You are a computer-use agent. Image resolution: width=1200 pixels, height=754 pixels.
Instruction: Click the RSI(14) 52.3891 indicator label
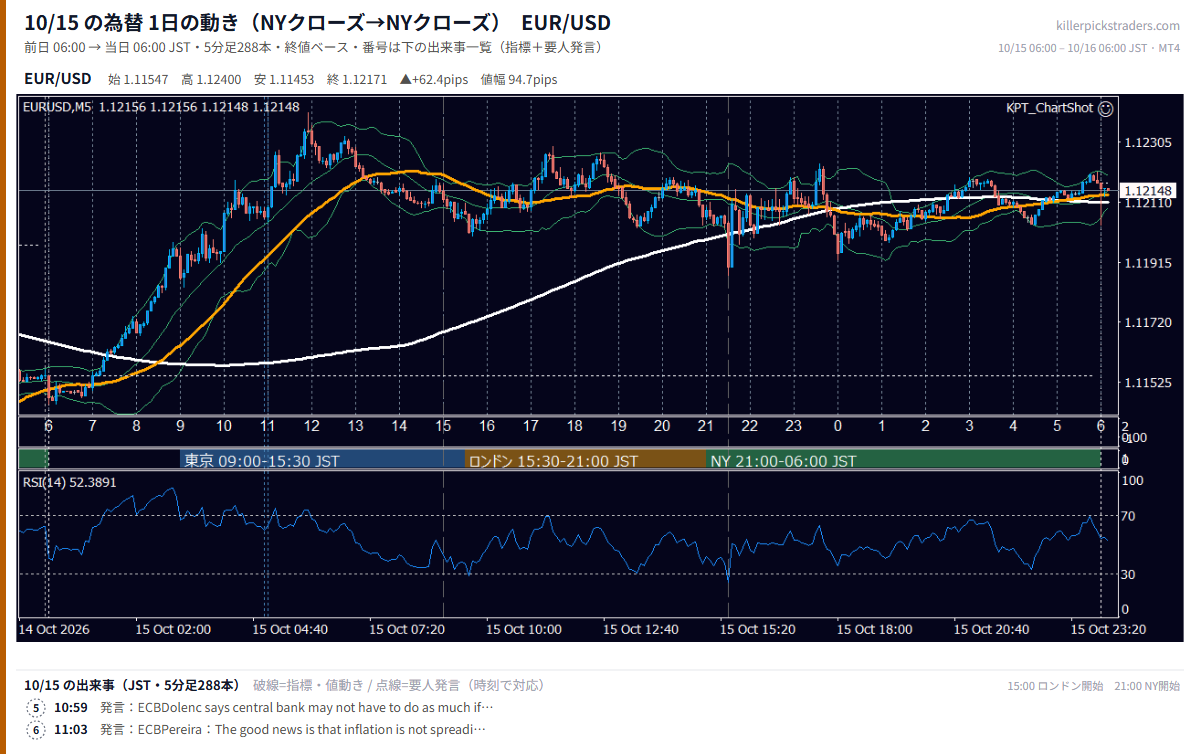tap(70, 482)
